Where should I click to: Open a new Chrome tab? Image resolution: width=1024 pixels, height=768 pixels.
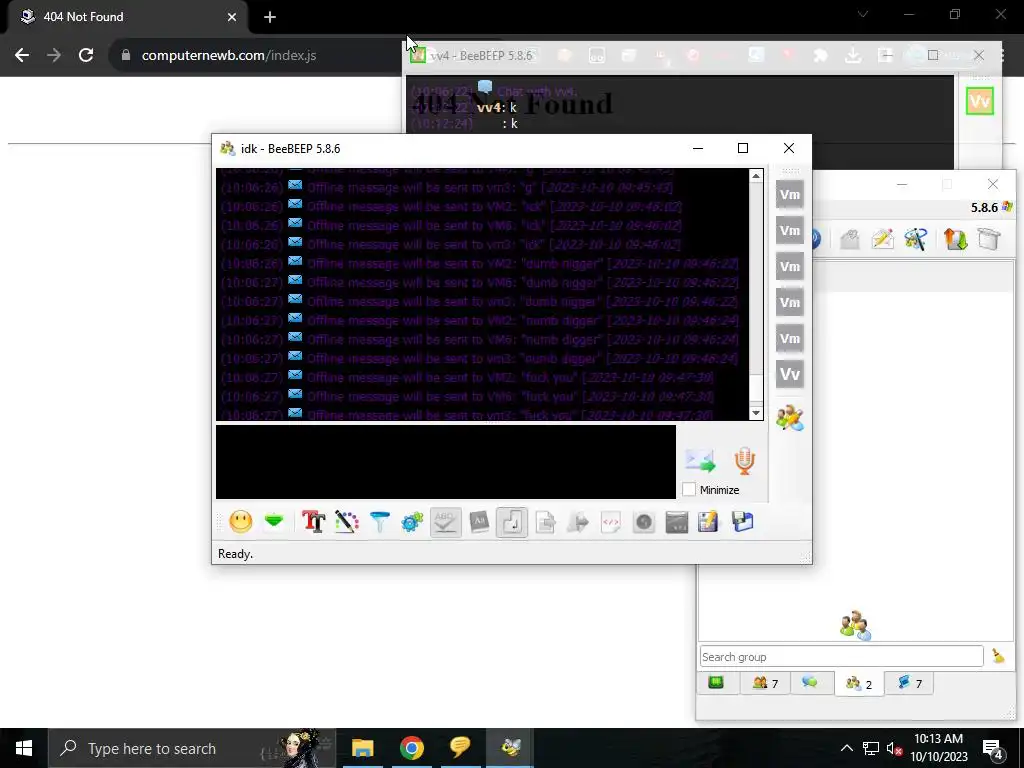tap(270, 17)
